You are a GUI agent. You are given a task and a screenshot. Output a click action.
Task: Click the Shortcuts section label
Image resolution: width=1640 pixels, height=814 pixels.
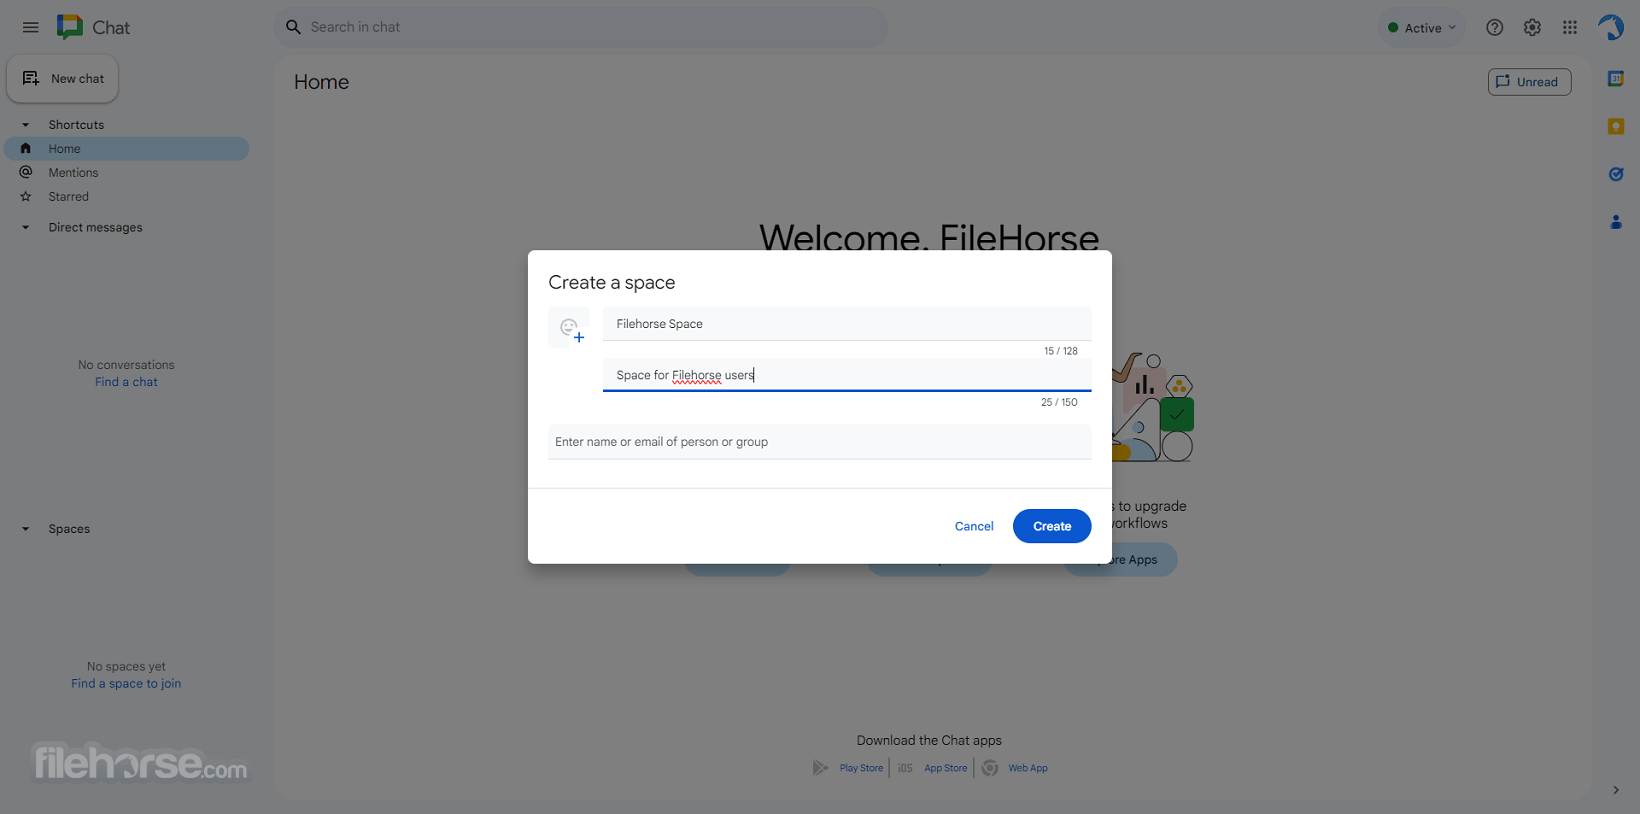pos(76,125)
